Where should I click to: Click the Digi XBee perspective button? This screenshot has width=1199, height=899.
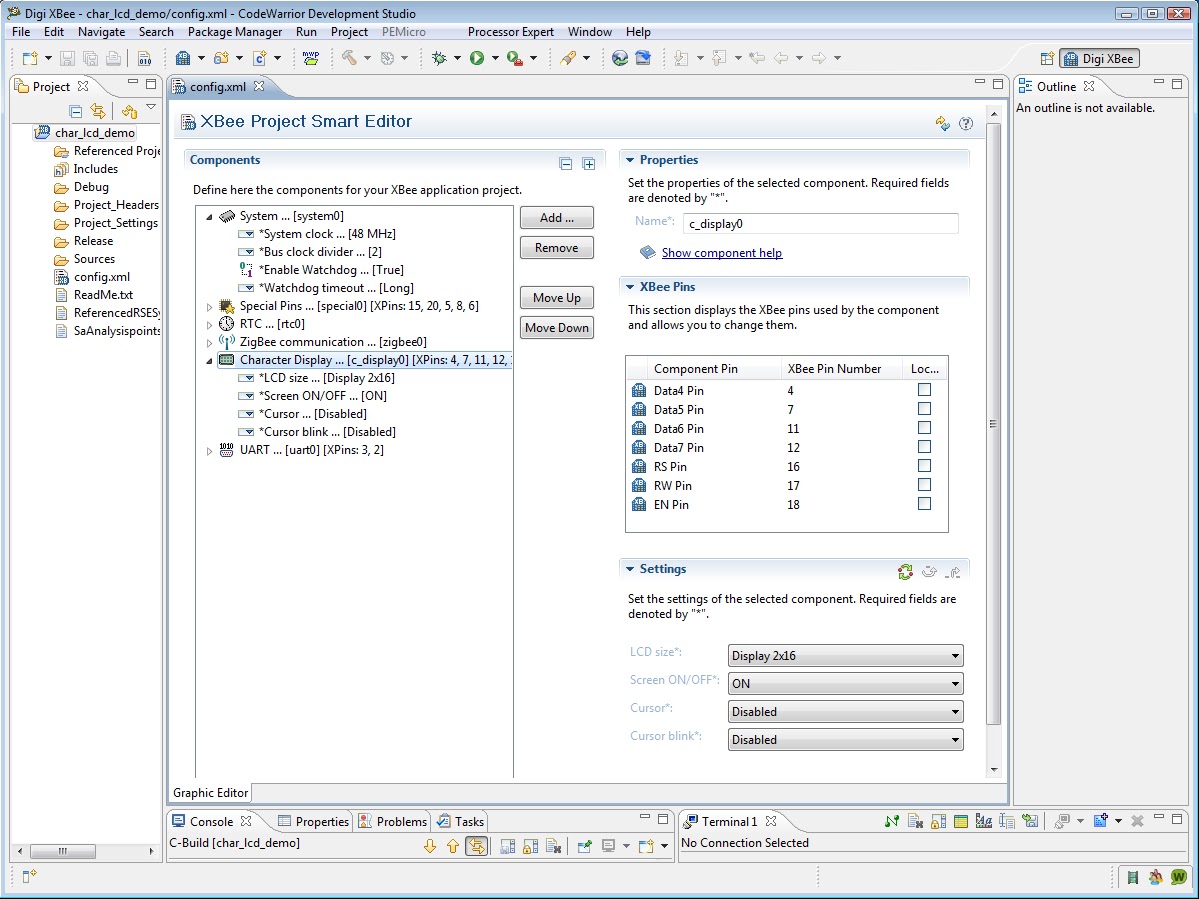pos(1100,59)
